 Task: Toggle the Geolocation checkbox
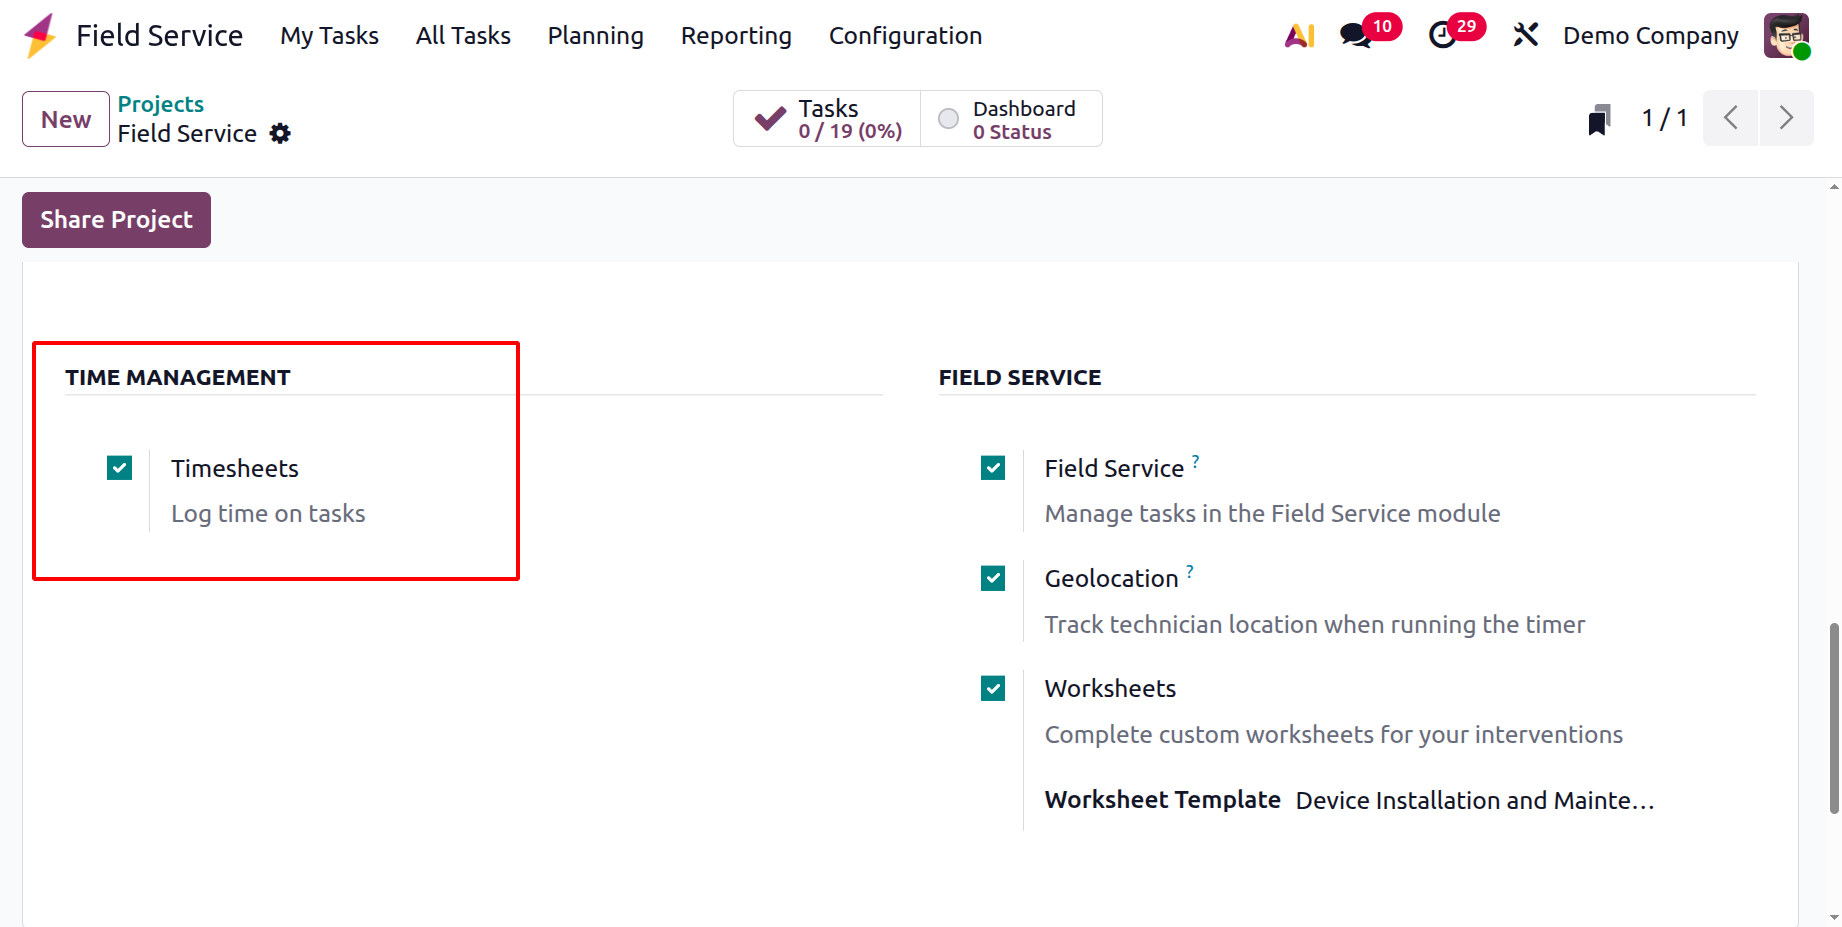click(x=993, y=578)
